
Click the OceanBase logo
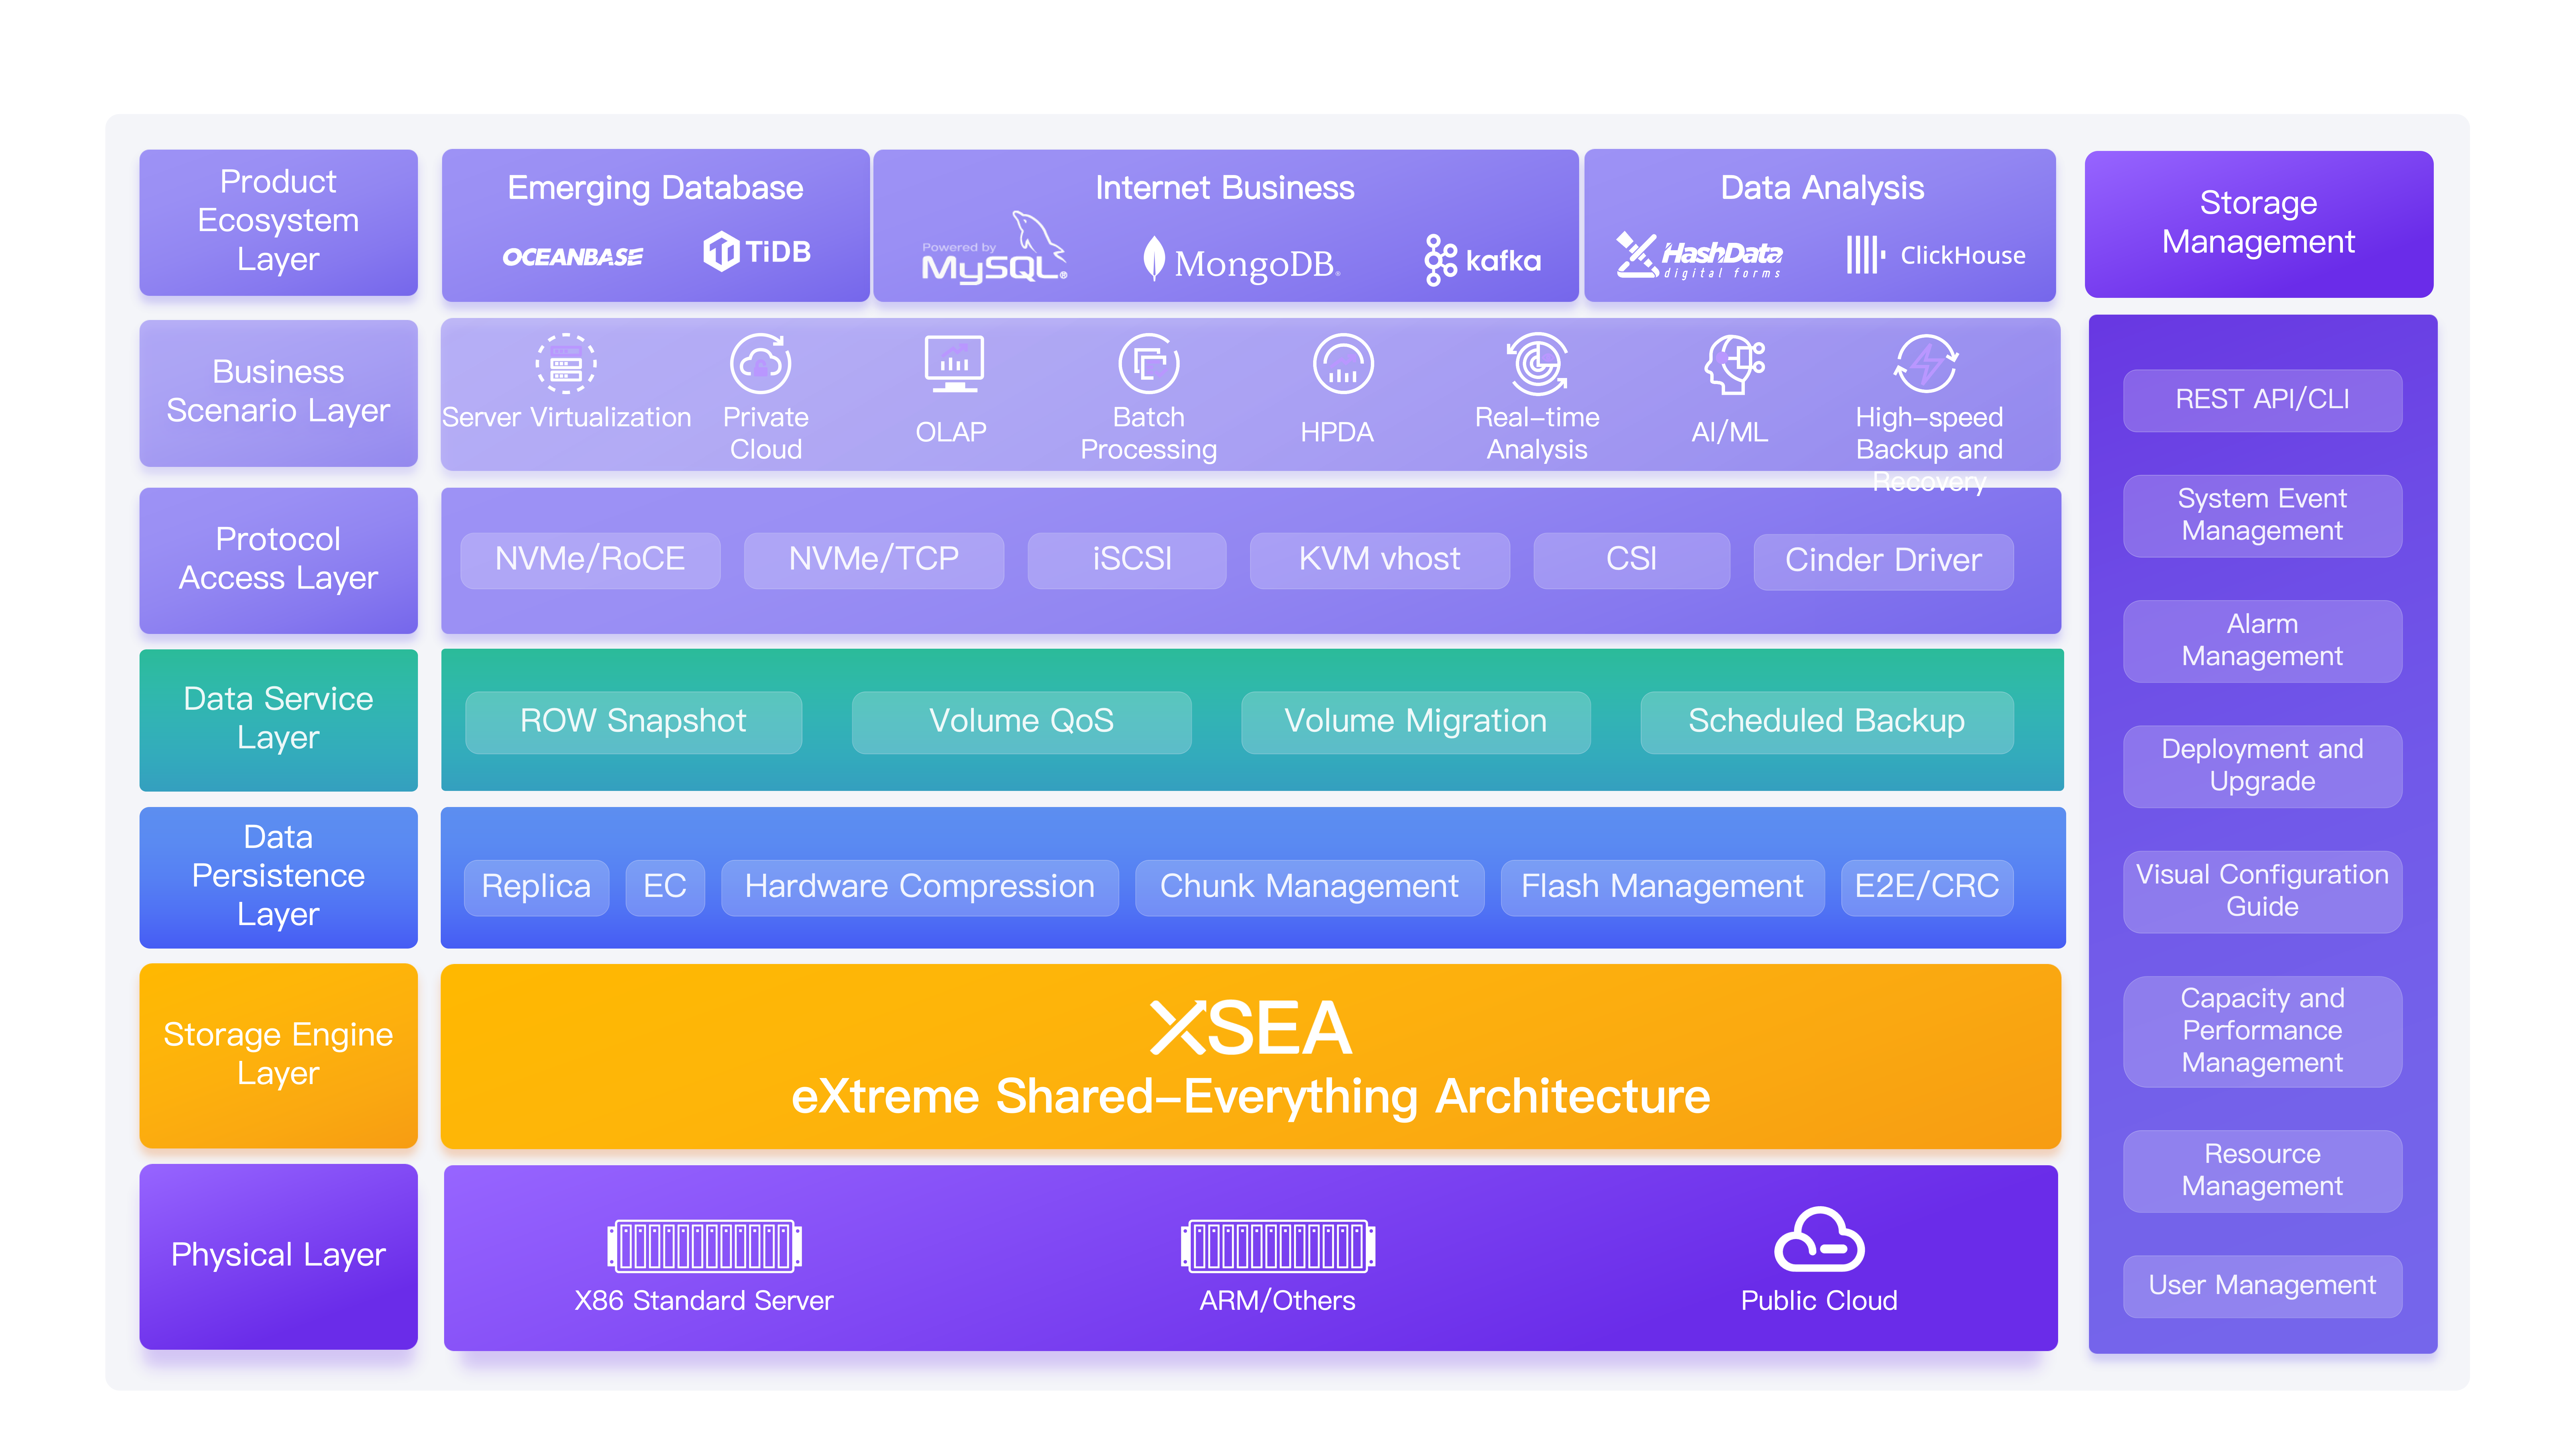click(573, 257)
